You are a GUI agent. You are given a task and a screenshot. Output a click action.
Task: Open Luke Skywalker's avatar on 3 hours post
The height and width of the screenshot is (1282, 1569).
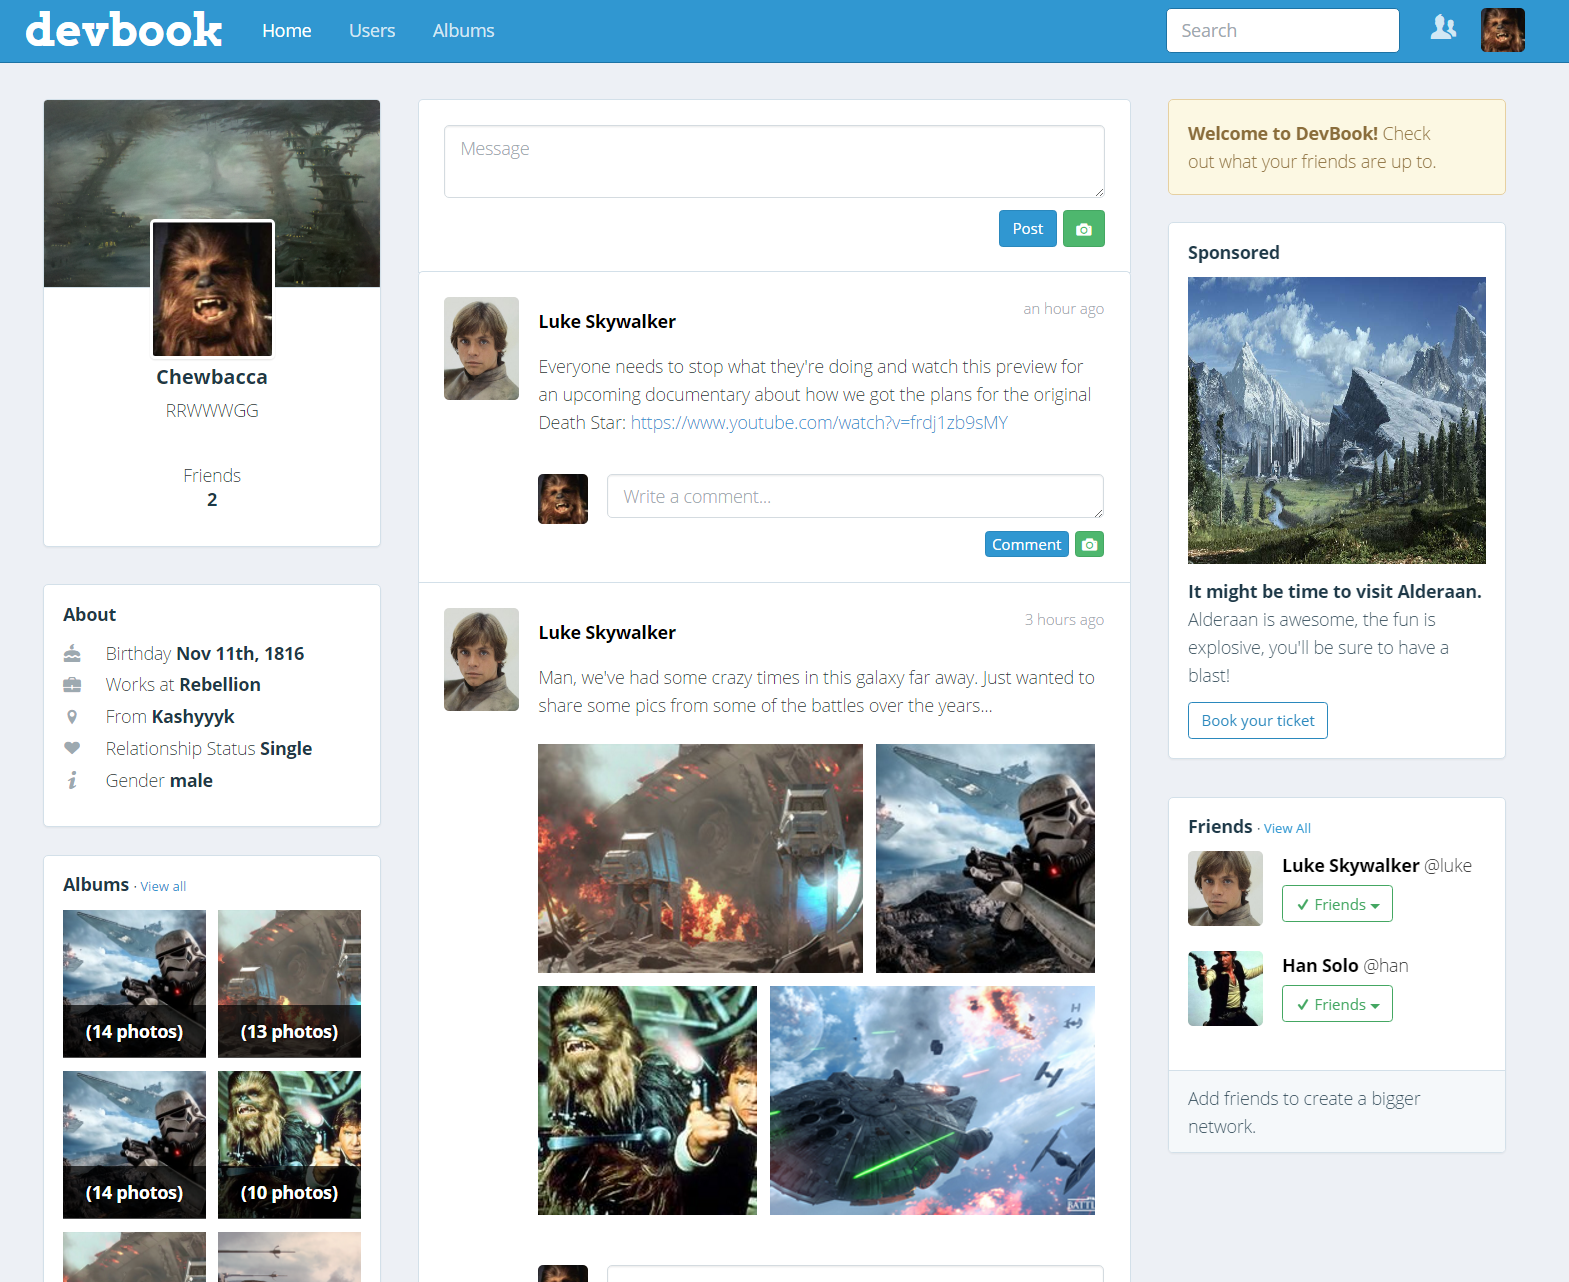coord(481,660)
